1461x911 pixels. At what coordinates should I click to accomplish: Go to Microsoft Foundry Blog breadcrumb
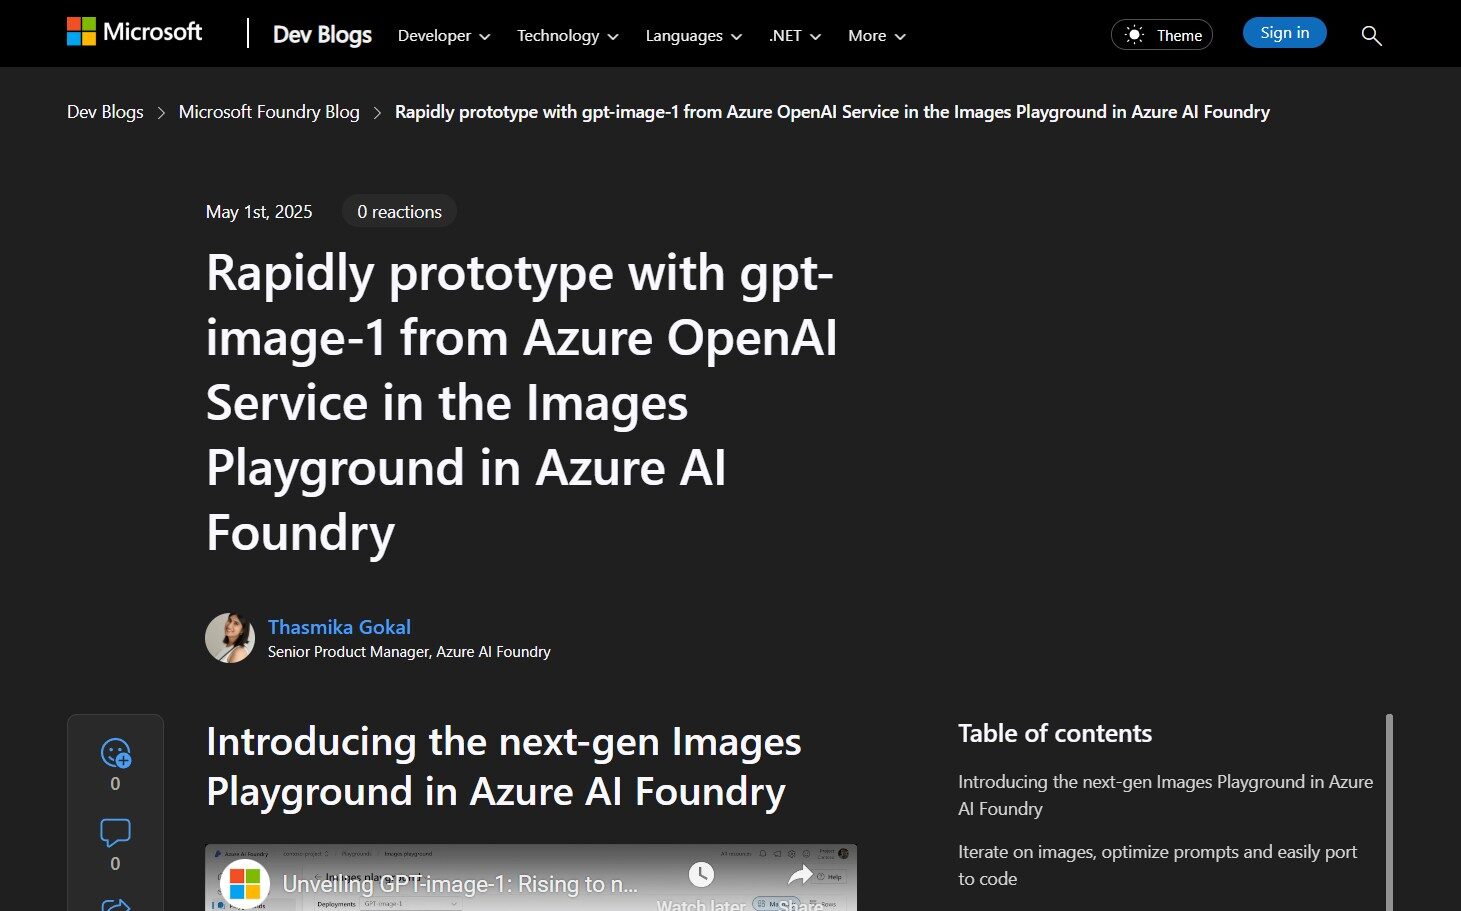pos(269,112)
